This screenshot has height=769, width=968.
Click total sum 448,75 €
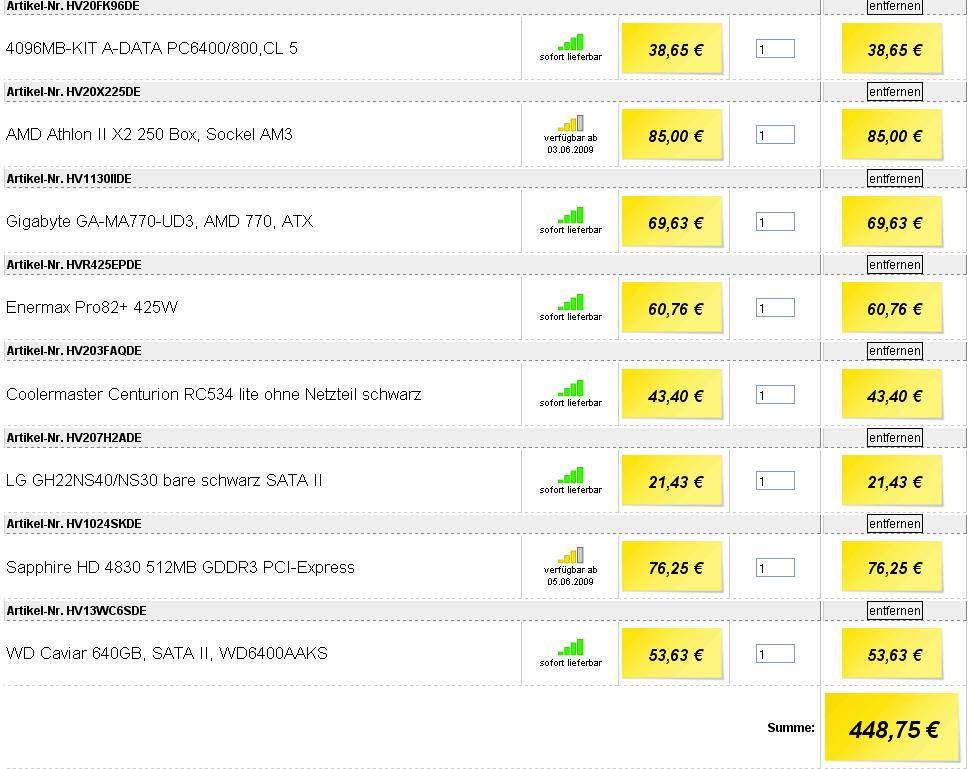(x=894, y=730)
